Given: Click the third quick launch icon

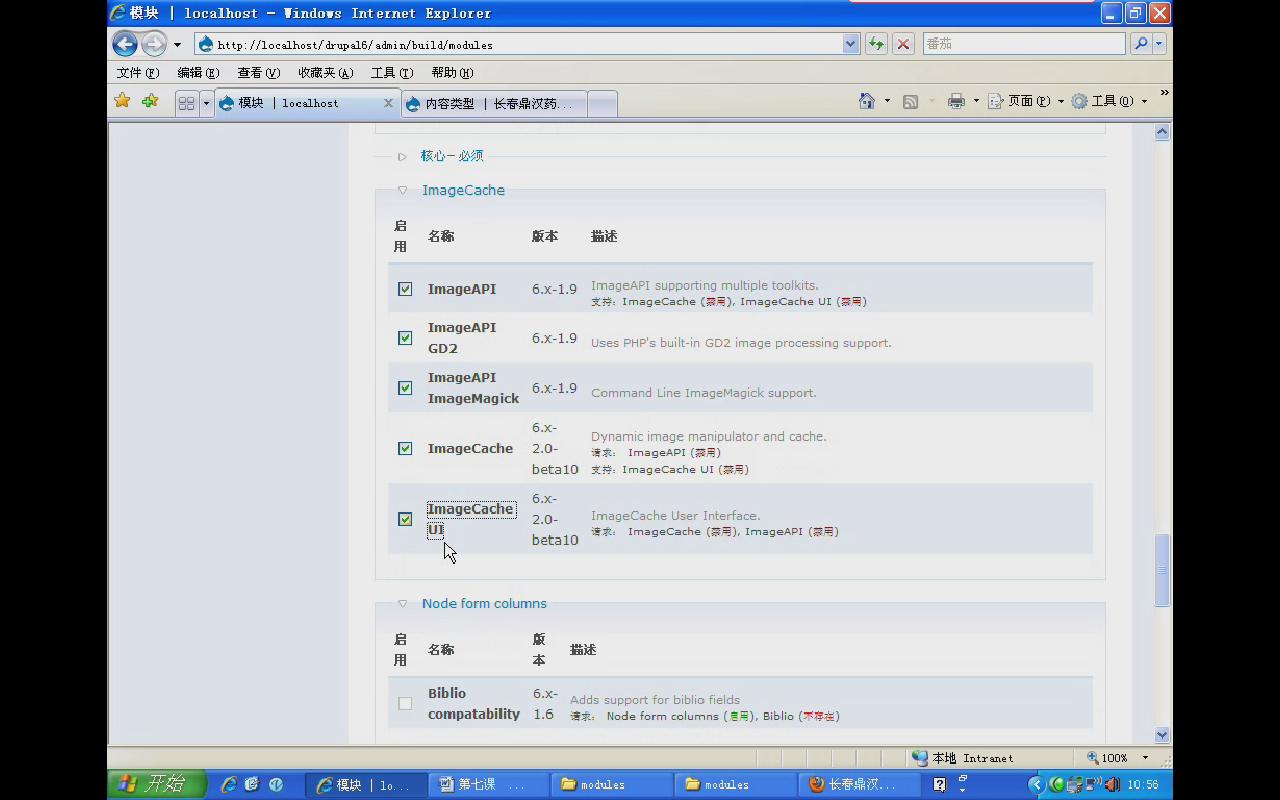Looking at the screenshot, I should tap(276, 785).
